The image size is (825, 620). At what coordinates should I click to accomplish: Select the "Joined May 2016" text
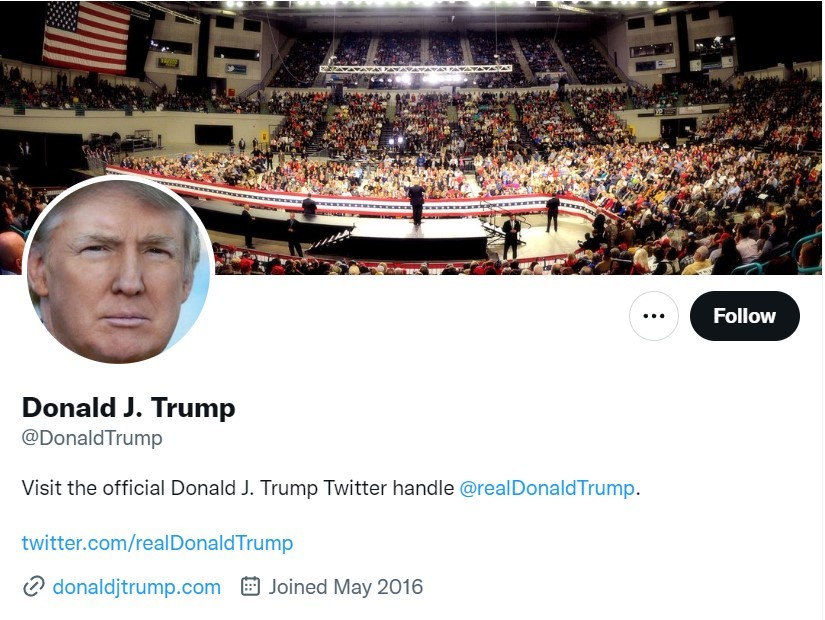346,587
